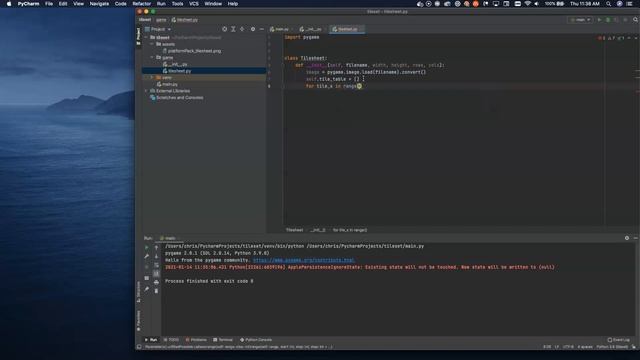Open the main run configuration dropdown
The image size is (640, 360).
pyautogui.click(x=580, y=20)
